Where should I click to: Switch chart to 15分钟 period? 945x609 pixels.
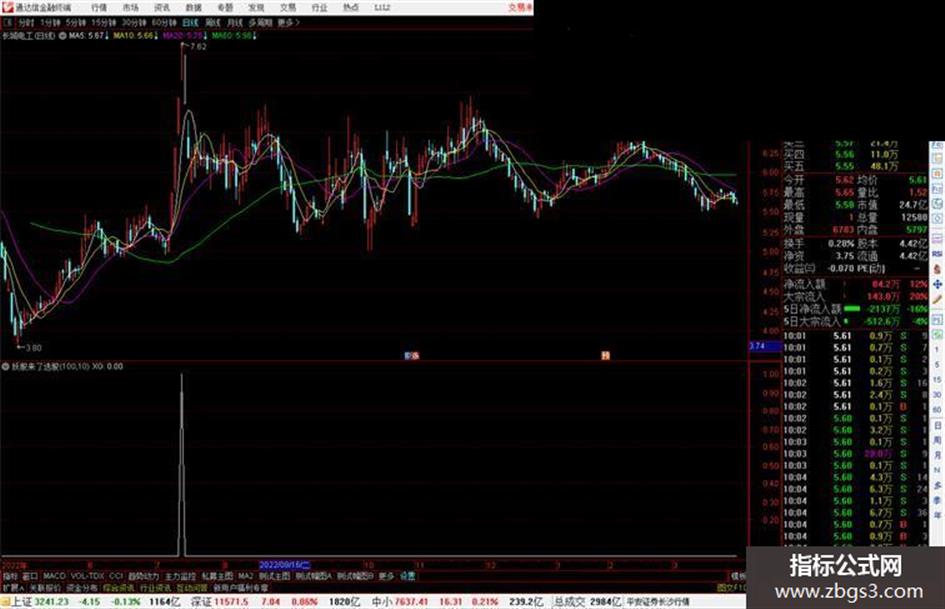point(103,22)
